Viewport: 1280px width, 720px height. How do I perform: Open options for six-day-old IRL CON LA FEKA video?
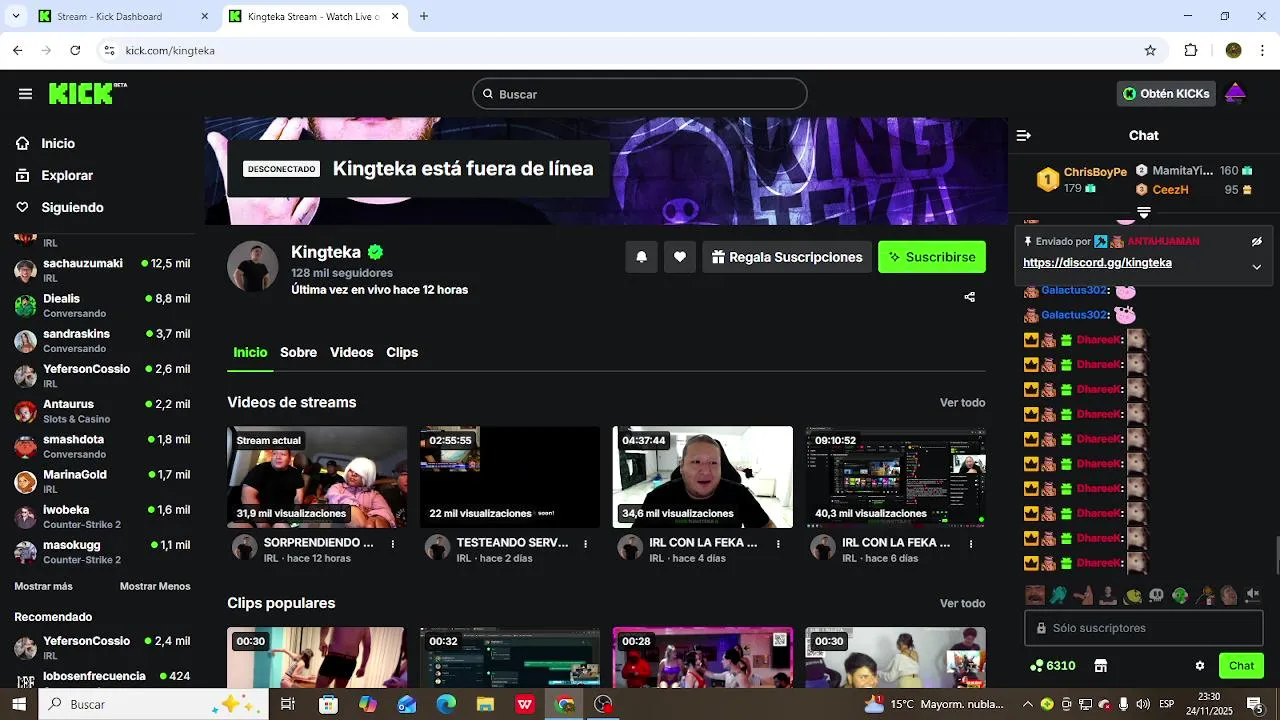click(x=972, y=544)
